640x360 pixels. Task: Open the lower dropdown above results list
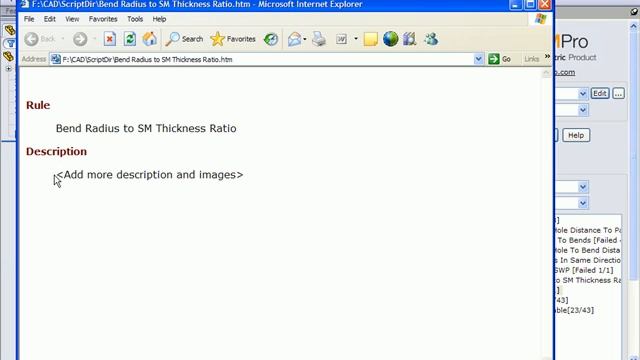pos(582,203)
